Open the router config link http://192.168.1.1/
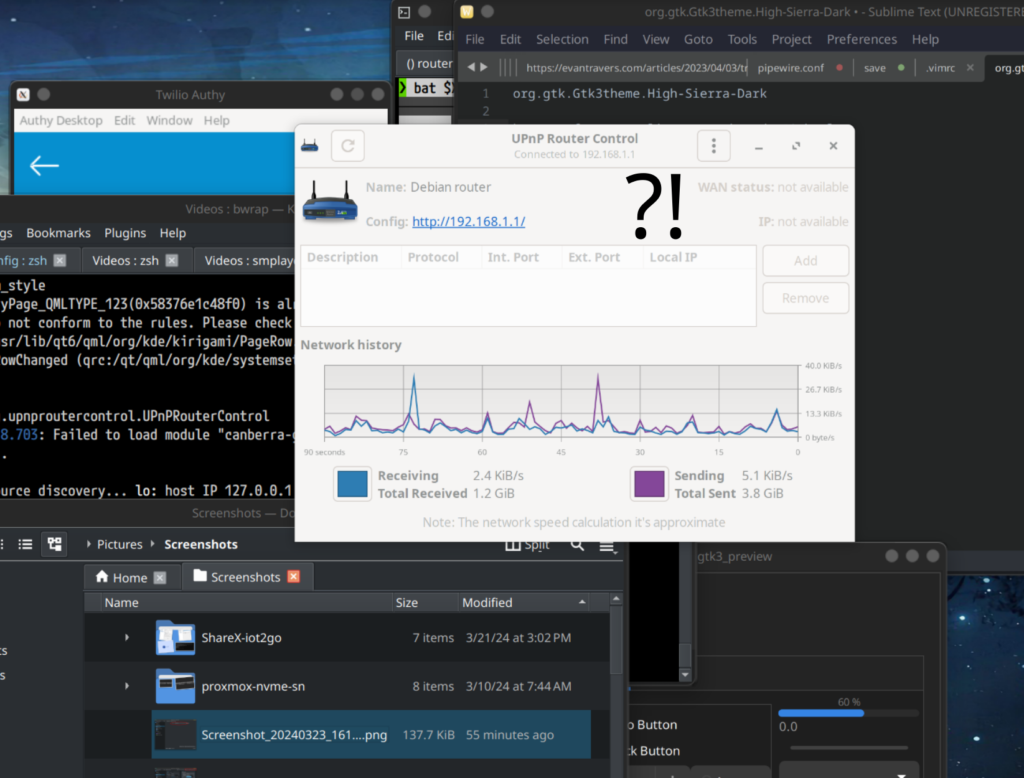The height and width of the screenshot is (778, 1024). (x=468, y=222)
